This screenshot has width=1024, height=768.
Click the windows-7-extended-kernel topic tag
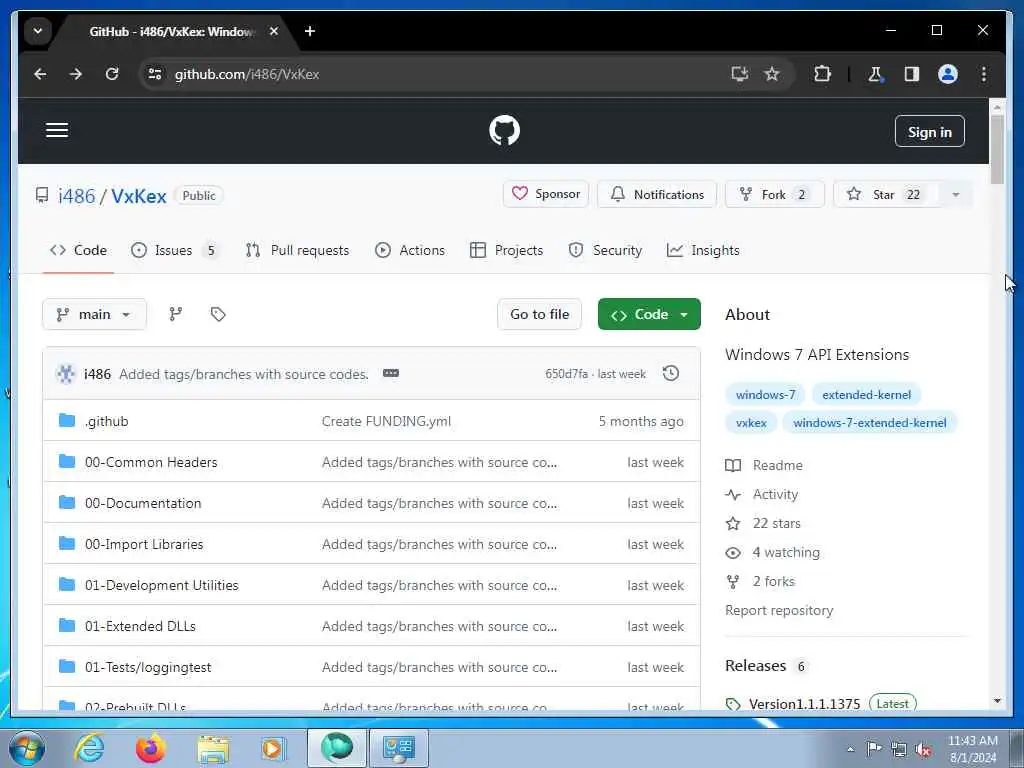tap(870, 423)
